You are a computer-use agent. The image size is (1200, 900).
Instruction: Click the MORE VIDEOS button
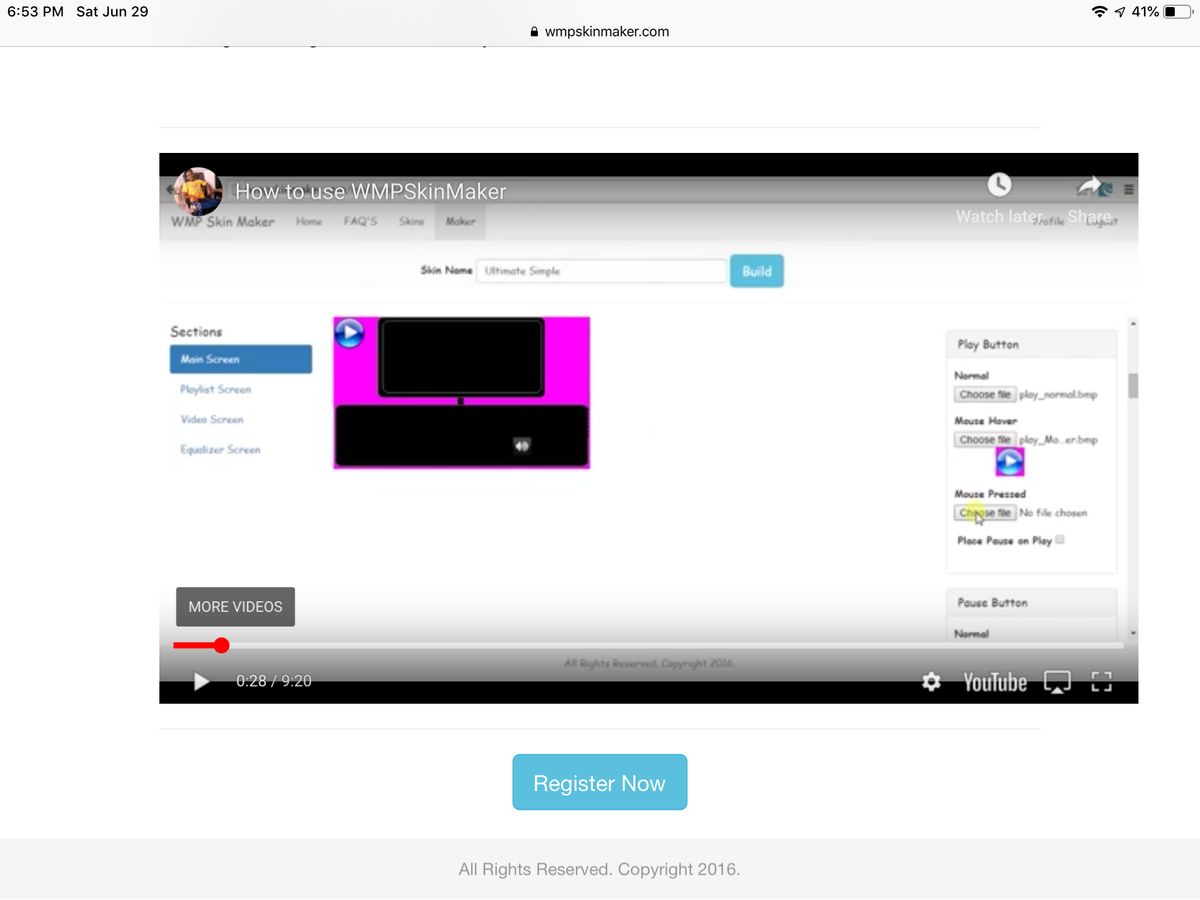coord(235,607)
